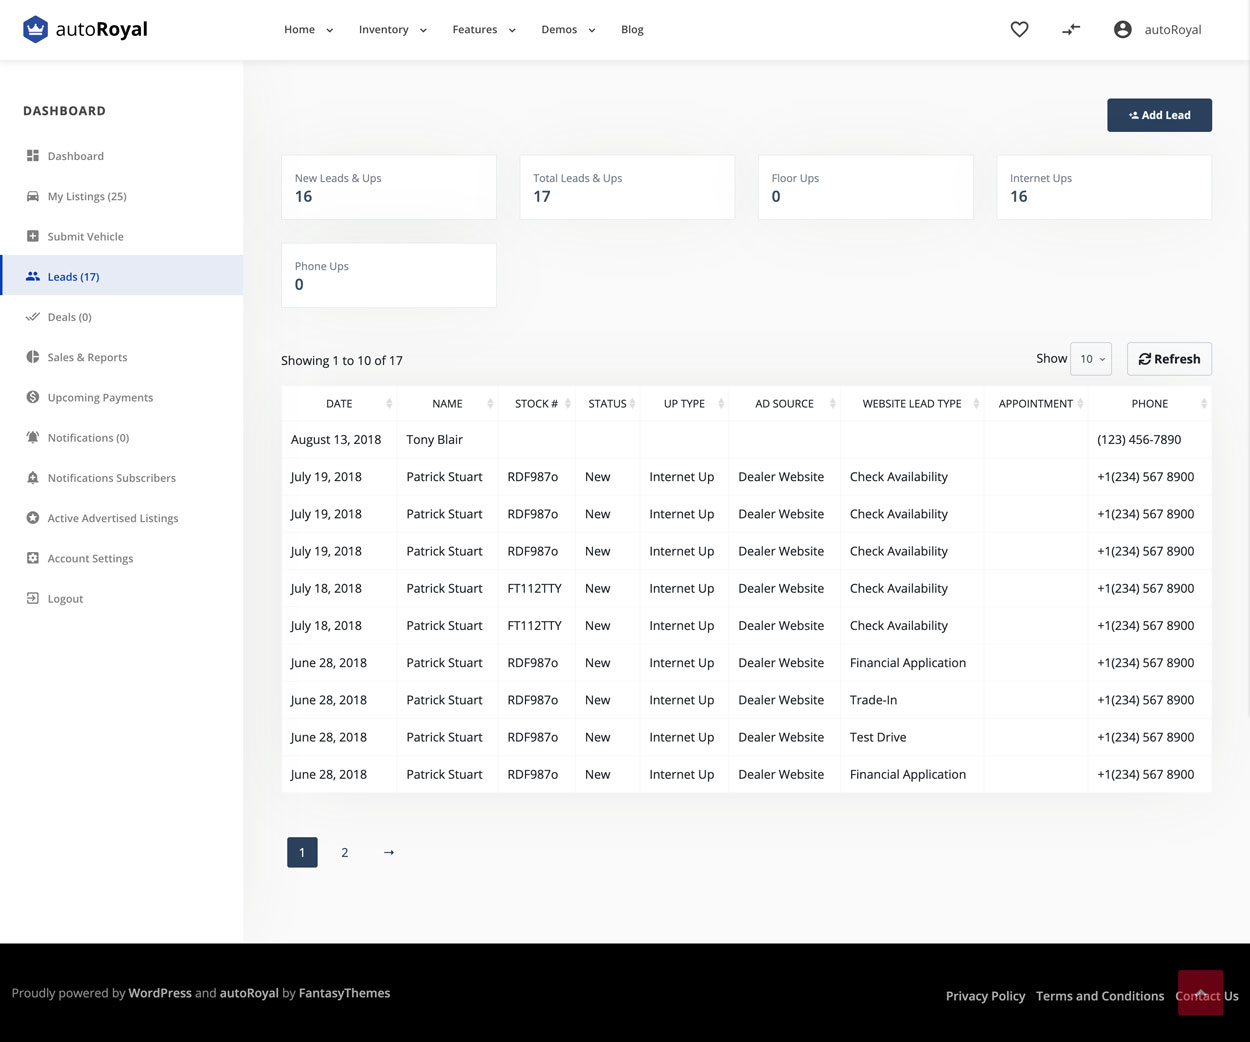The width and height of the screenshot is (1250, 1042).
Task: Open the Features menu
Action: click(484, 30)
